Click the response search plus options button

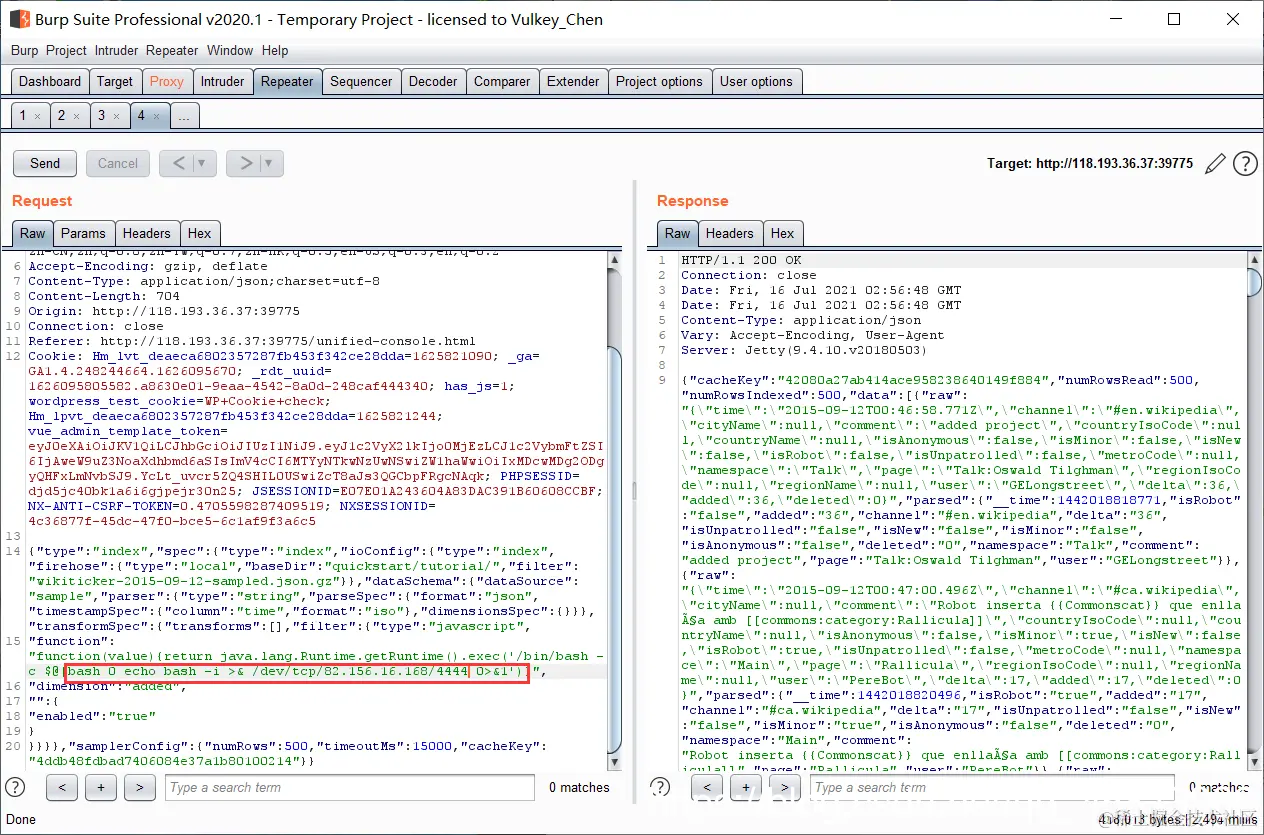pyautogui.click(x=746, y=787)
